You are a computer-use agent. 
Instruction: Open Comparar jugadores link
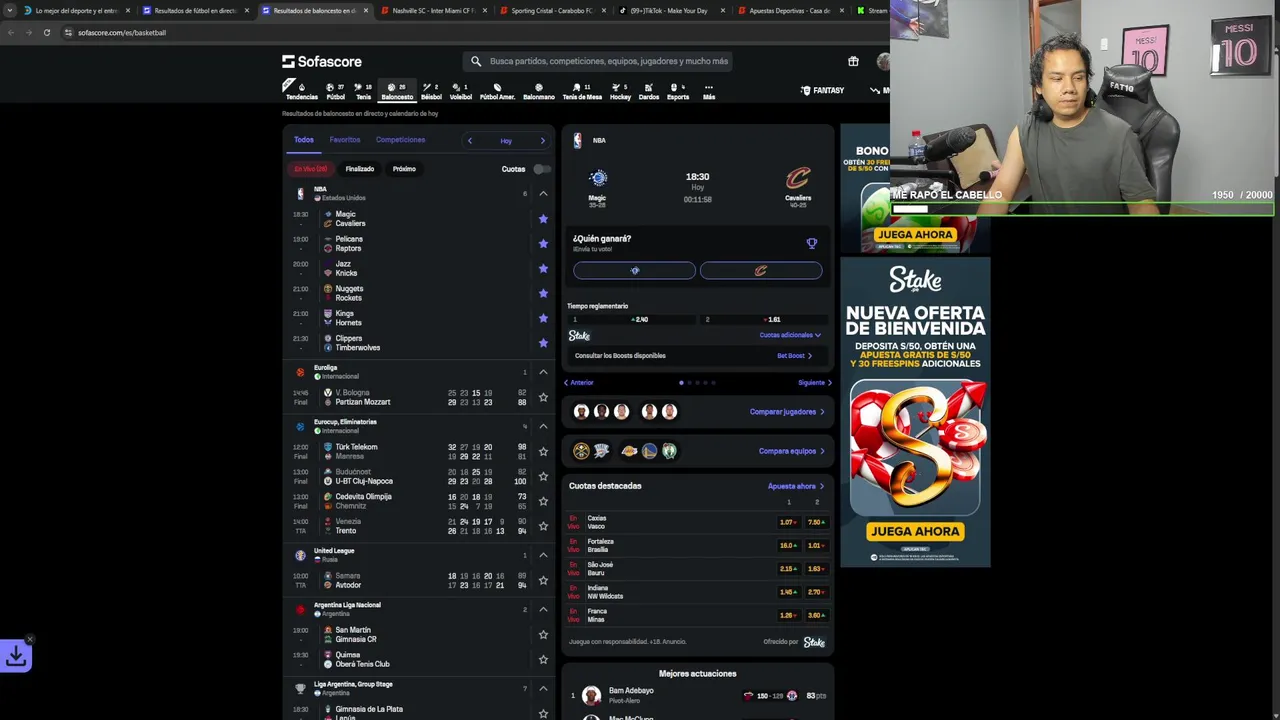(787, 412)
